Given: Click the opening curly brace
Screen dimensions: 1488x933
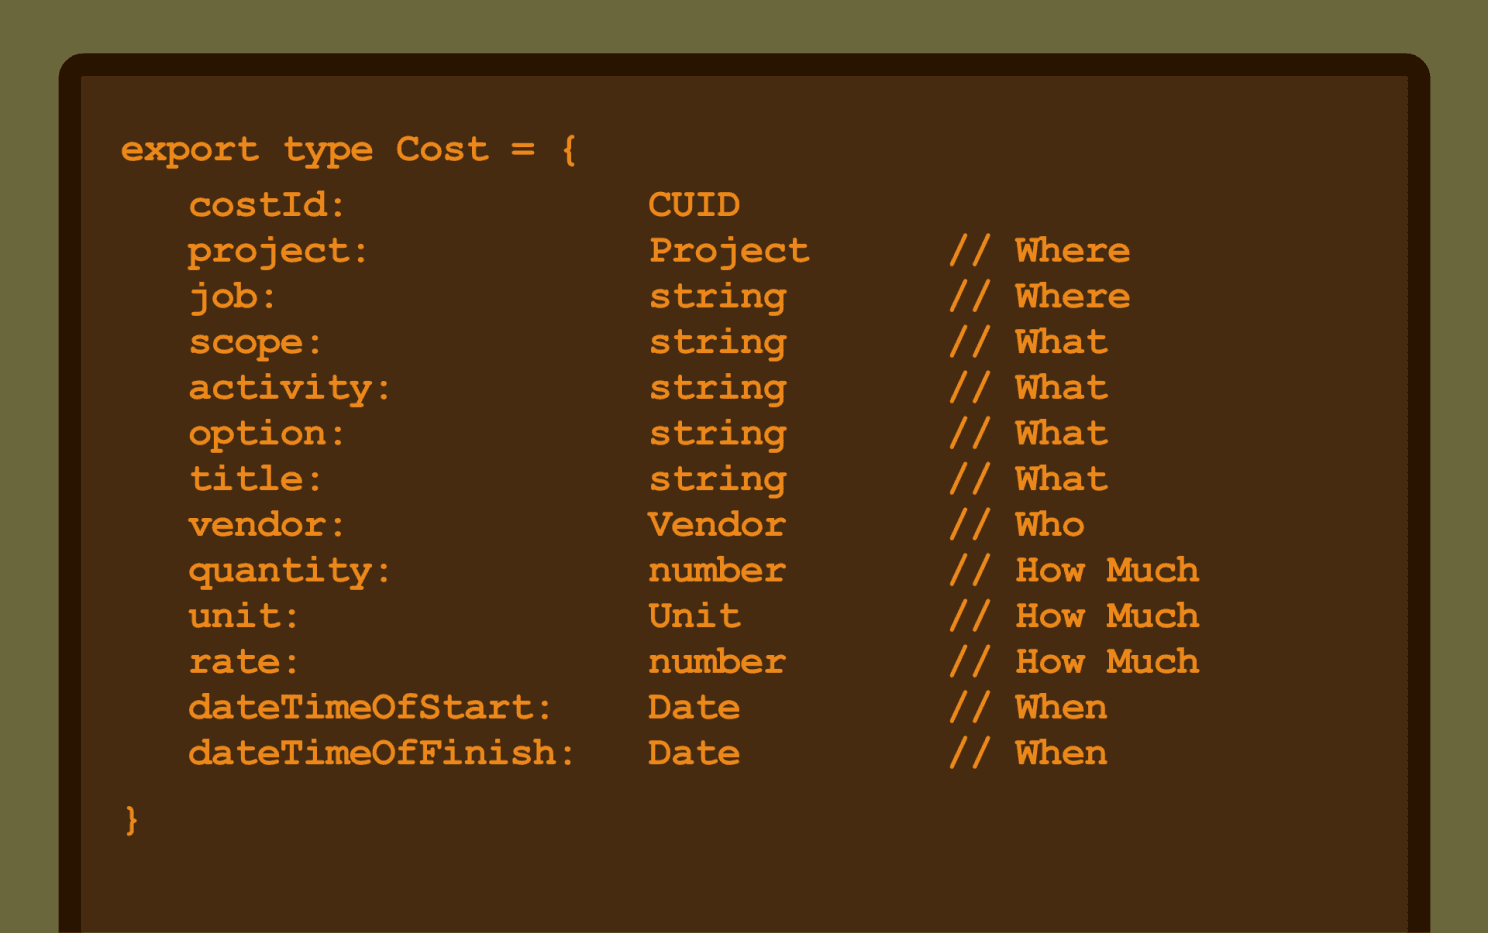Looking at the screenshot, I should pos(569,150).
